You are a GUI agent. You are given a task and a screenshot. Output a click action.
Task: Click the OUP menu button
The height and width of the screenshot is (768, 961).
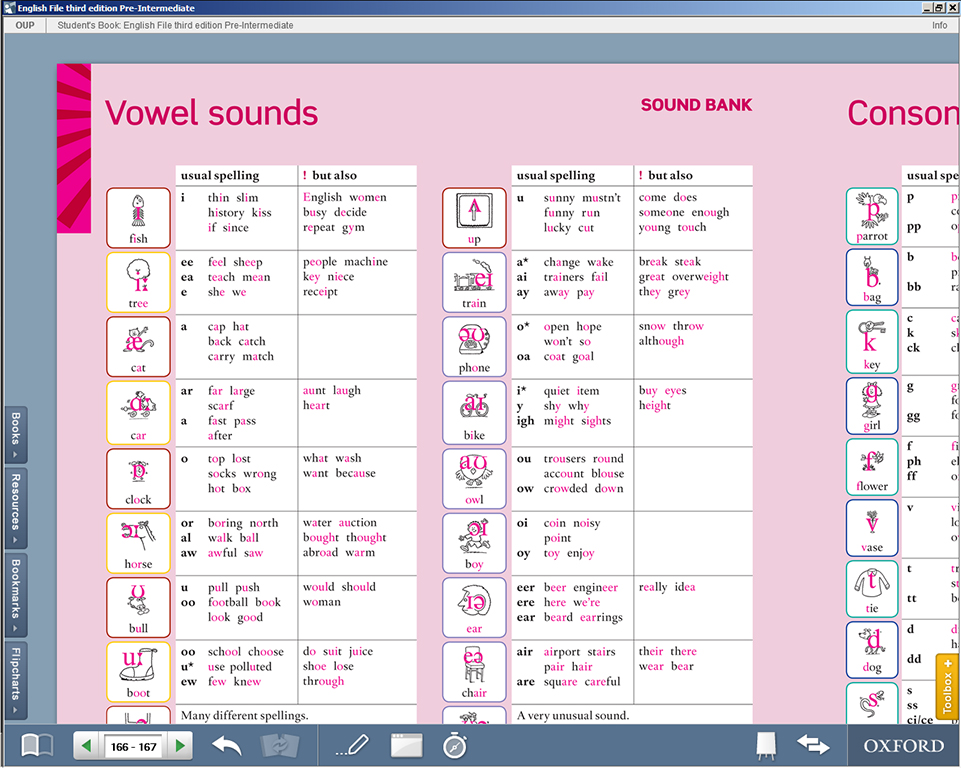point(25,25)
